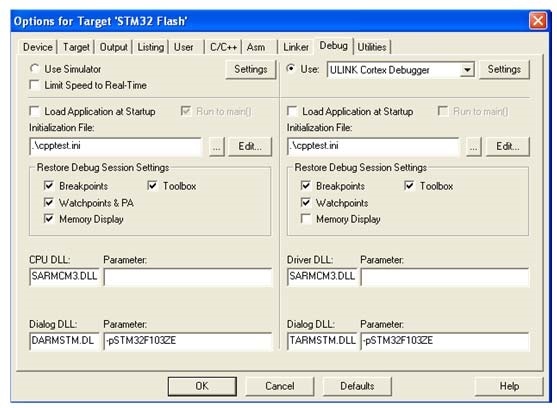
Task: Select the Use Simulator radio button
Action: click(x=35, y=68)
